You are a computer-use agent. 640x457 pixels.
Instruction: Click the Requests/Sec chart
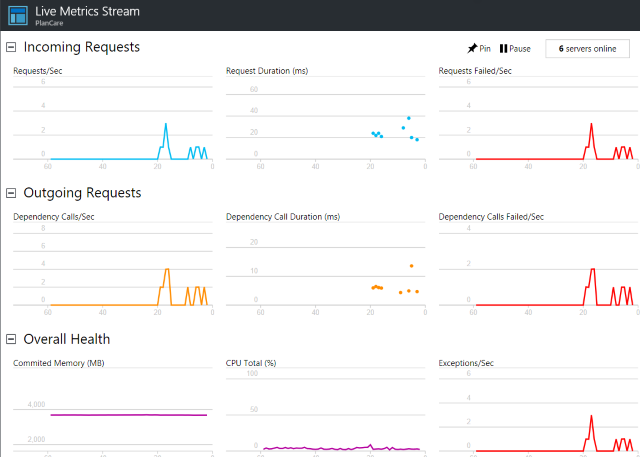click(112, 125)
